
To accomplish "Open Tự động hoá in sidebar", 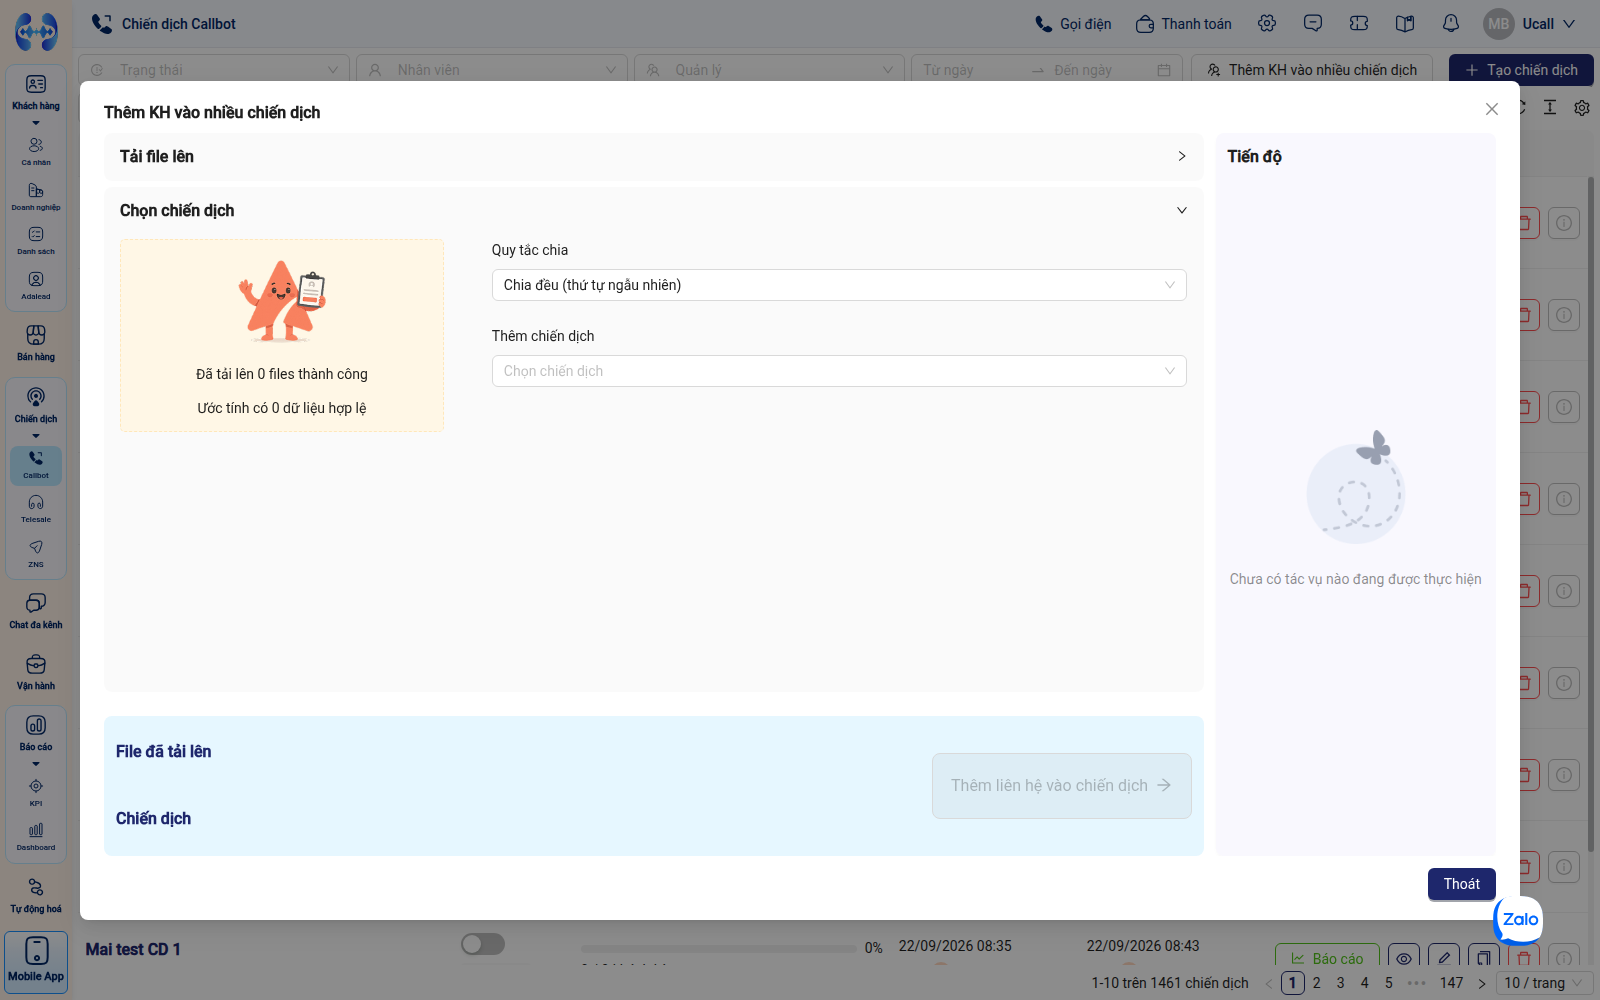I will (36, 895).
